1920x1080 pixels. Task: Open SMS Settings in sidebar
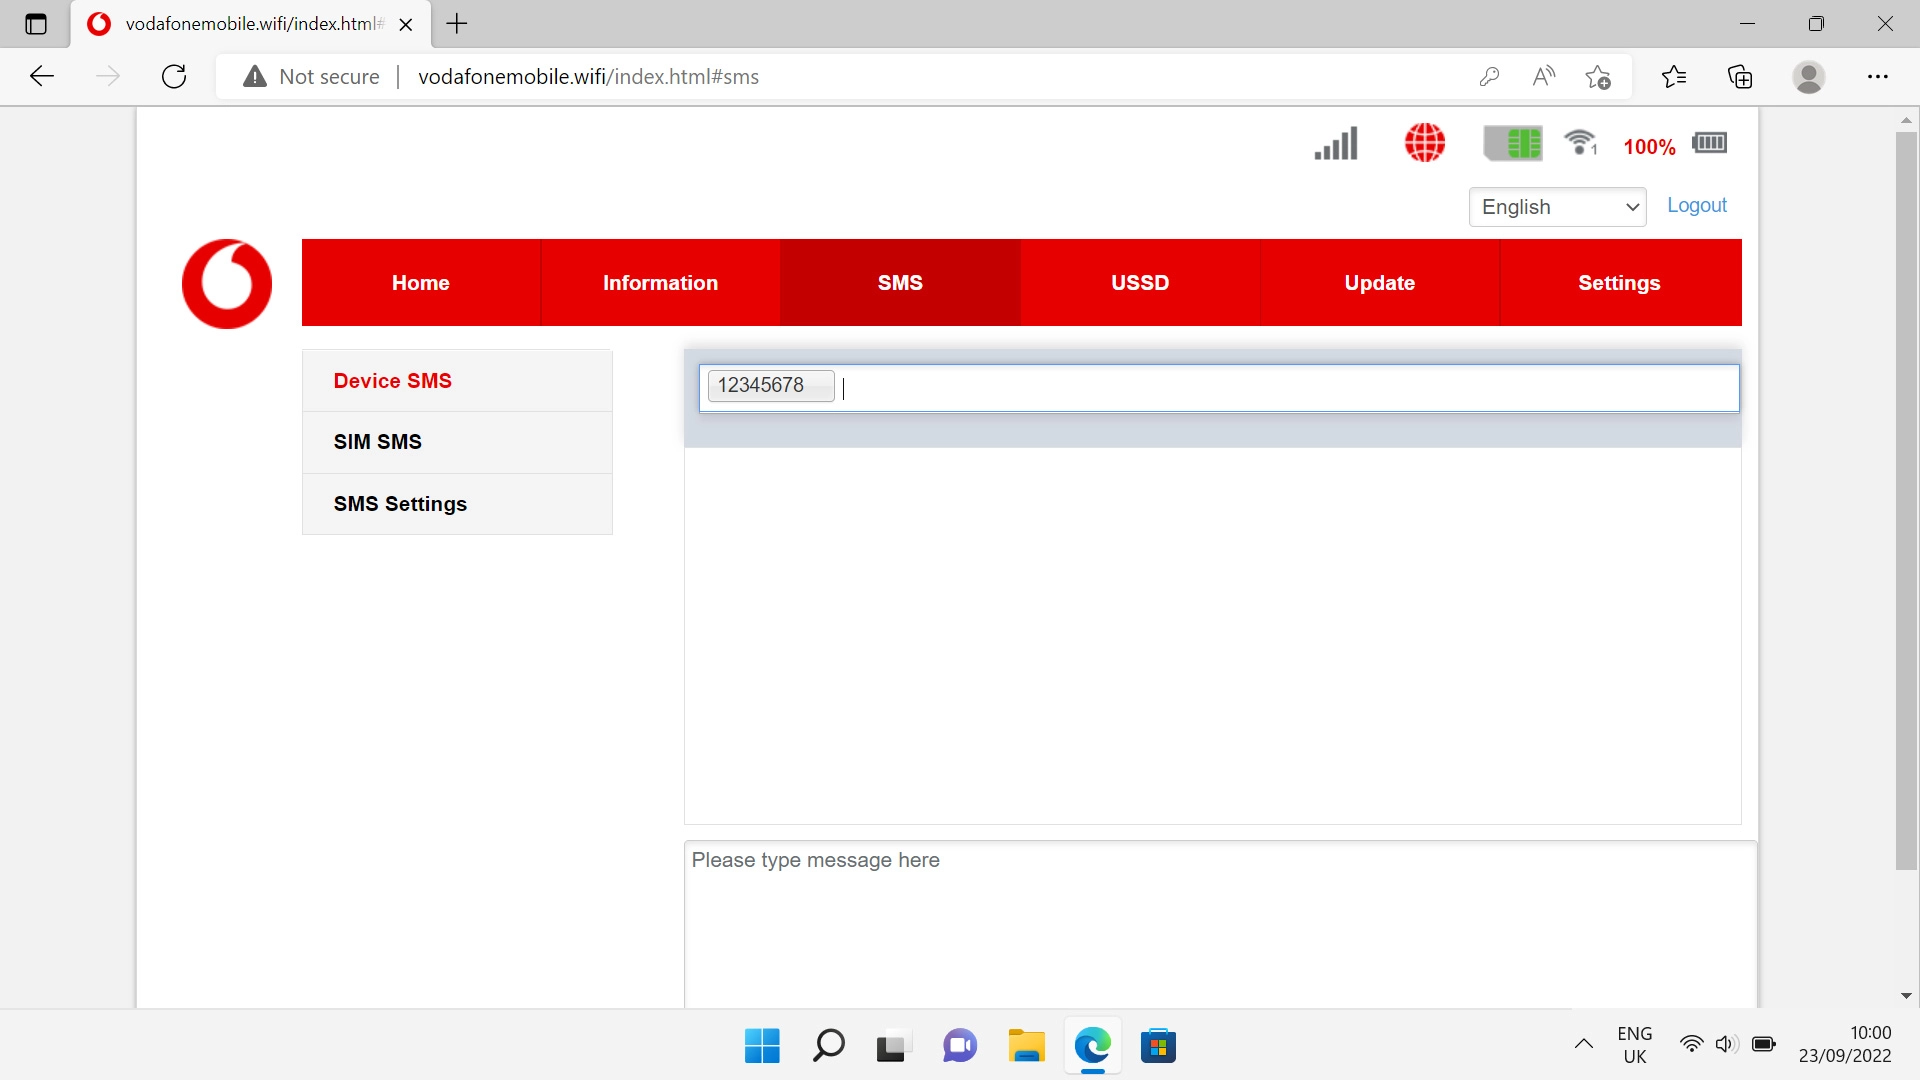click(457, 504)
